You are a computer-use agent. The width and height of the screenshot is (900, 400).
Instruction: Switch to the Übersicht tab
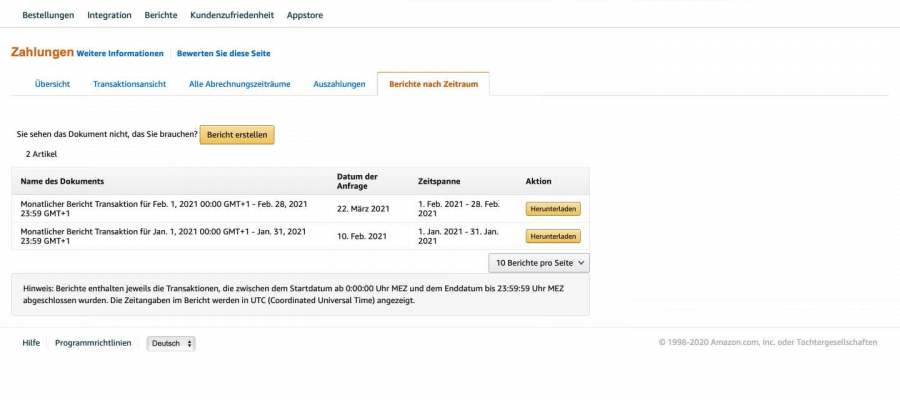52,84
